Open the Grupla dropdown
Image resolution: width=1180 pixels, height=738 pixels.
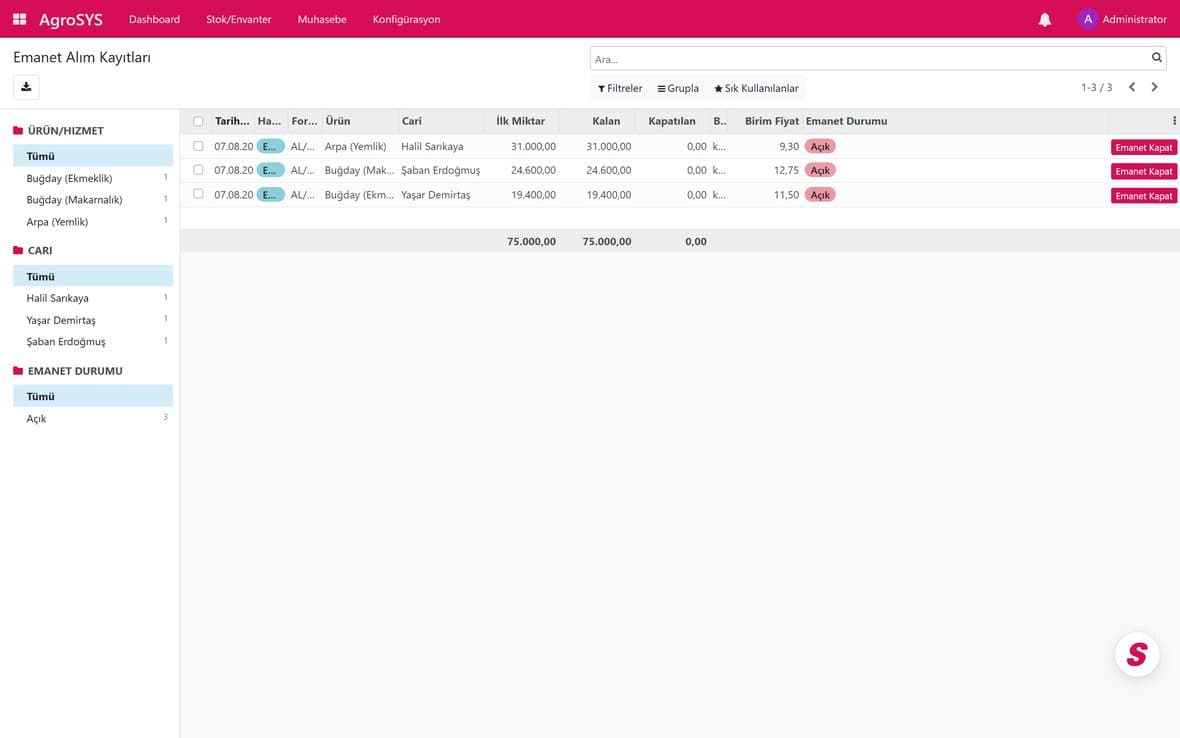[x=678, y=88]
